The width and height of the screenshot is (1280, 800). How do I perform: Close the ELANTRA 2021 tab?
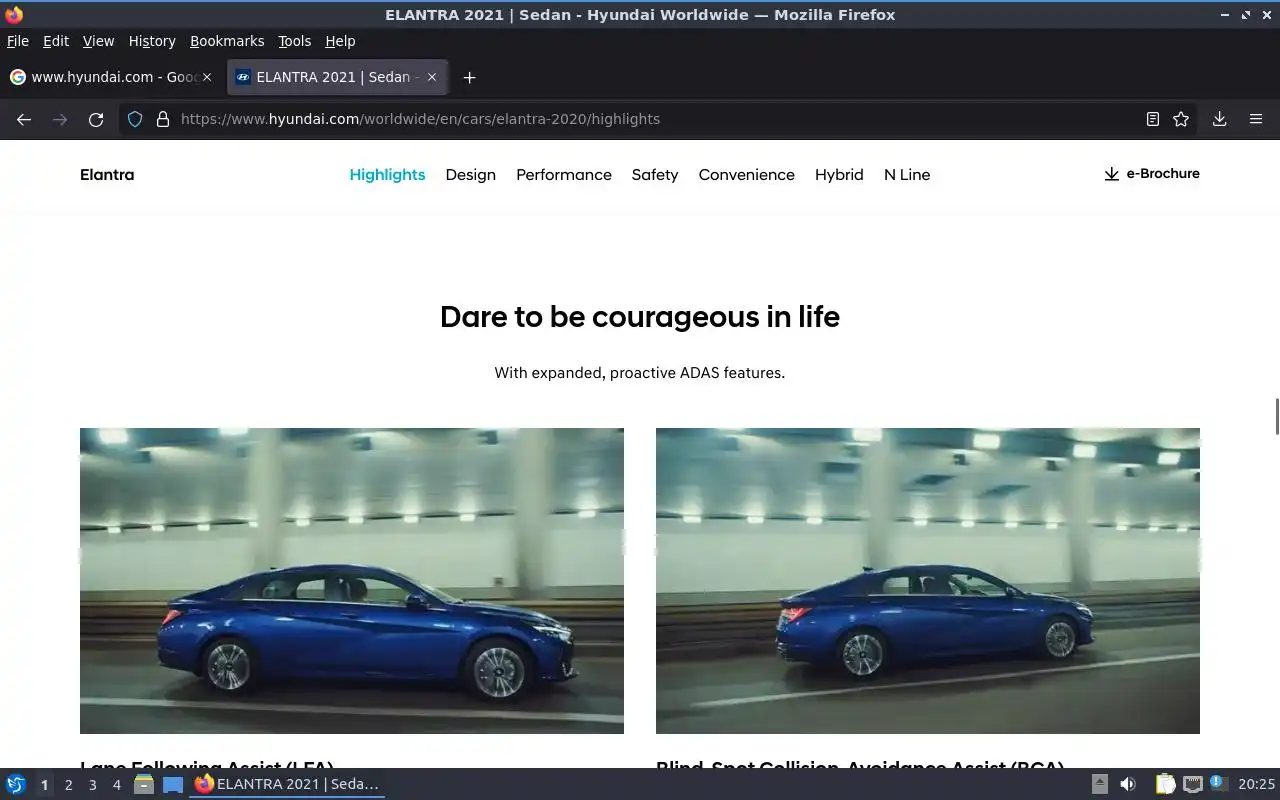pos(433,77)
